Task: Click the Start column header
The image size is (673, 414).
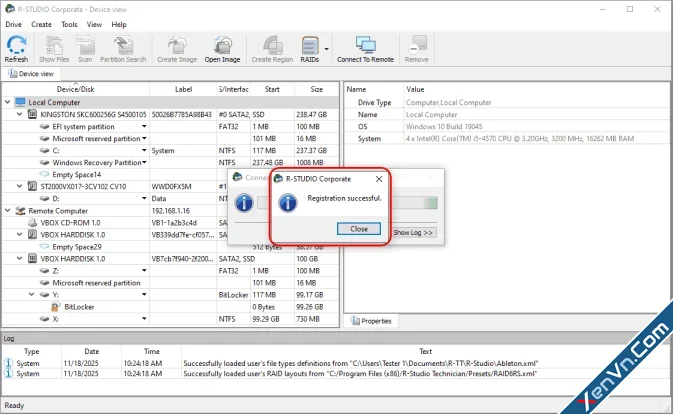Action: (x=272, y=89)
